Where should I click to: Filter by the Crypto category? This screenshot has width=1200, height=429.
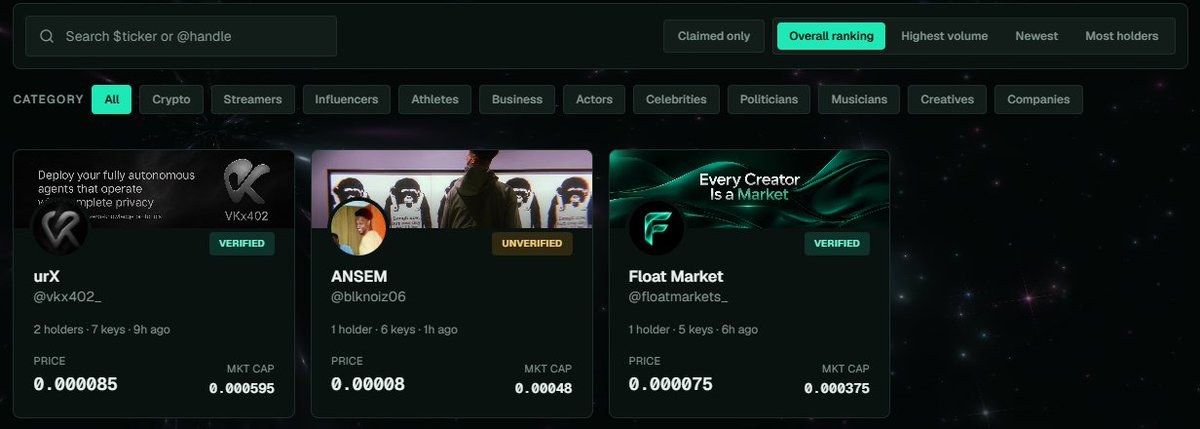click(172, 99)
